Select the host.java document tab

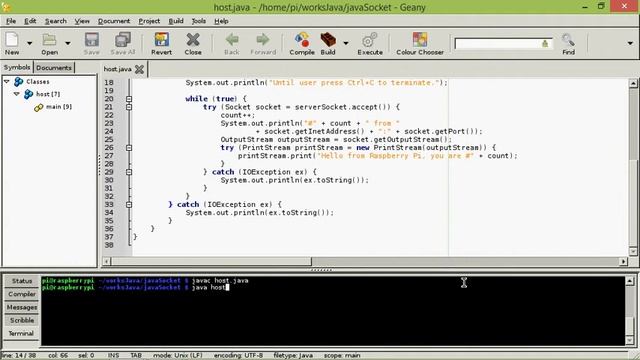(x=118, y=69)
